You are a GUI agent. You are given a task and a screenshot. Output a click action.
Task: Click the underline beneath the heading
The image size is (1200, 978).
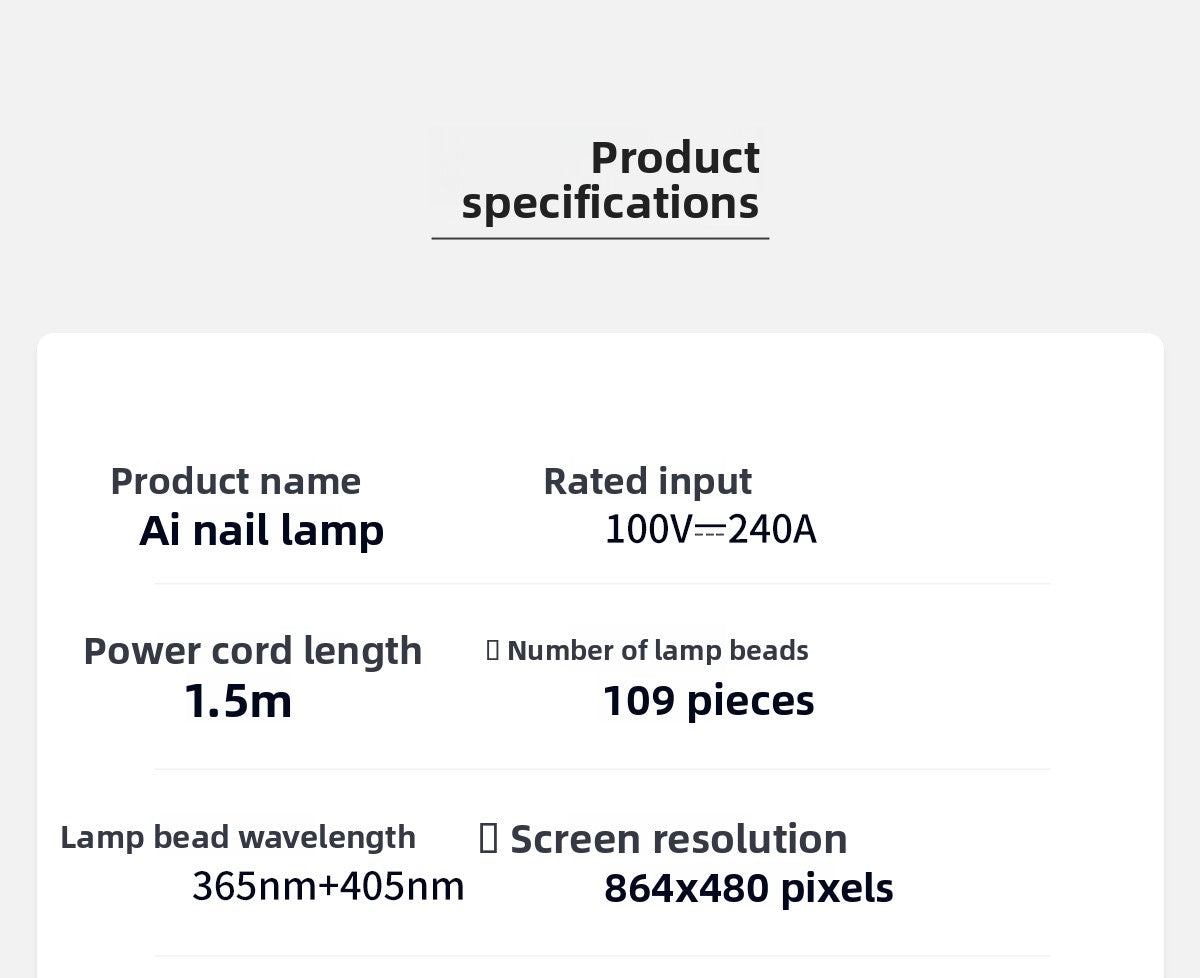(x=600, y=239)
